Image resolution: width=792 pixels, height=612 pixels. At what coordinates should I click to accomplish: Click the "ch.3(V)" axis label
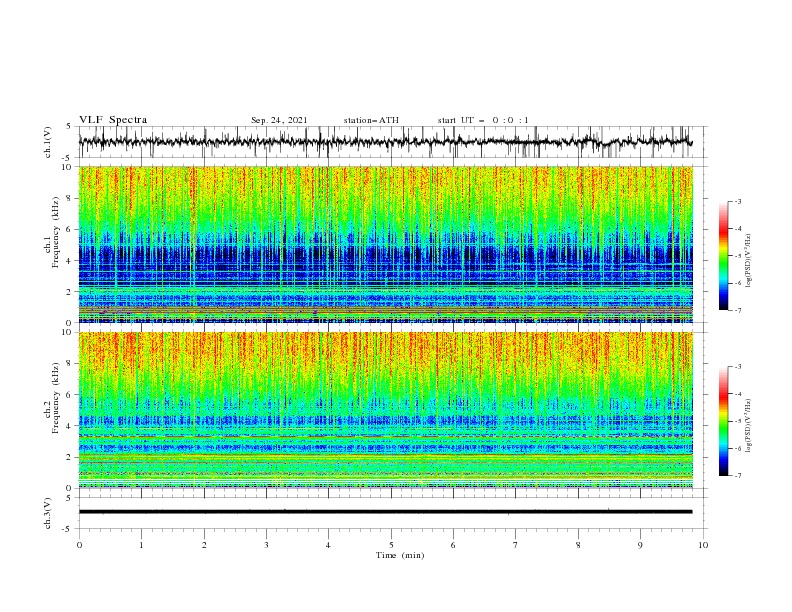48,513
